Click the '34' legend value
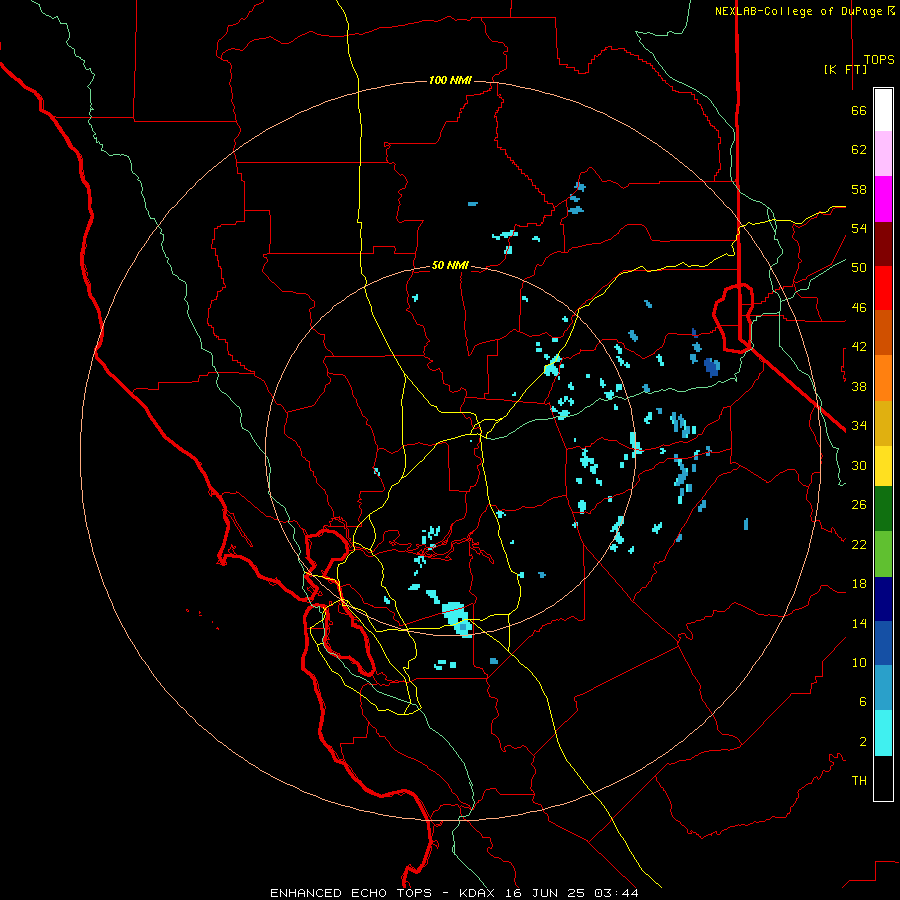 coord(859,426)
